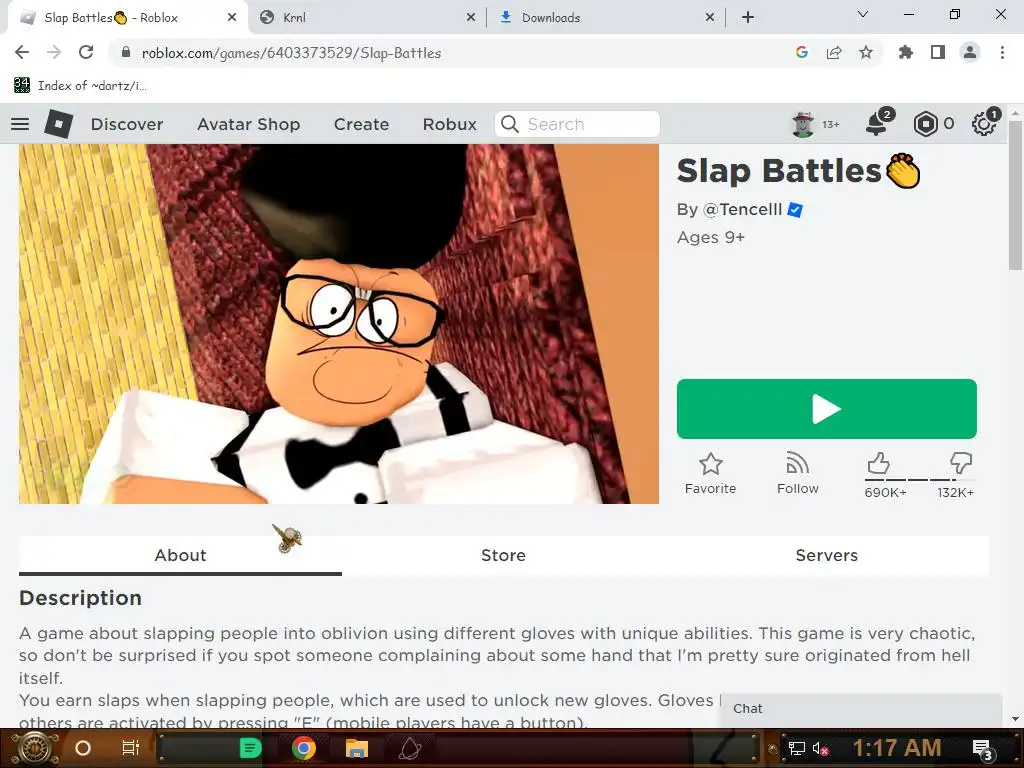Dislike the game with thumbs down
Image resolution: width=1024 pixels, height=768 pixels.
click(x=960, y=464)
